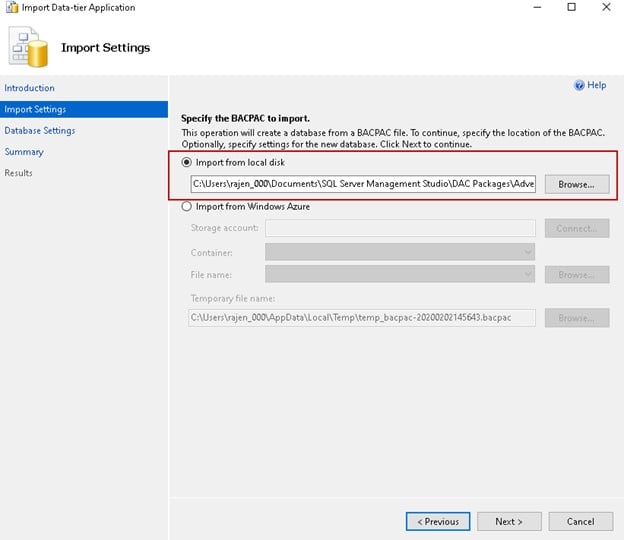Click the local BACPAC file path field
This screenshot has height=540, width=624.
pos(363,184)
